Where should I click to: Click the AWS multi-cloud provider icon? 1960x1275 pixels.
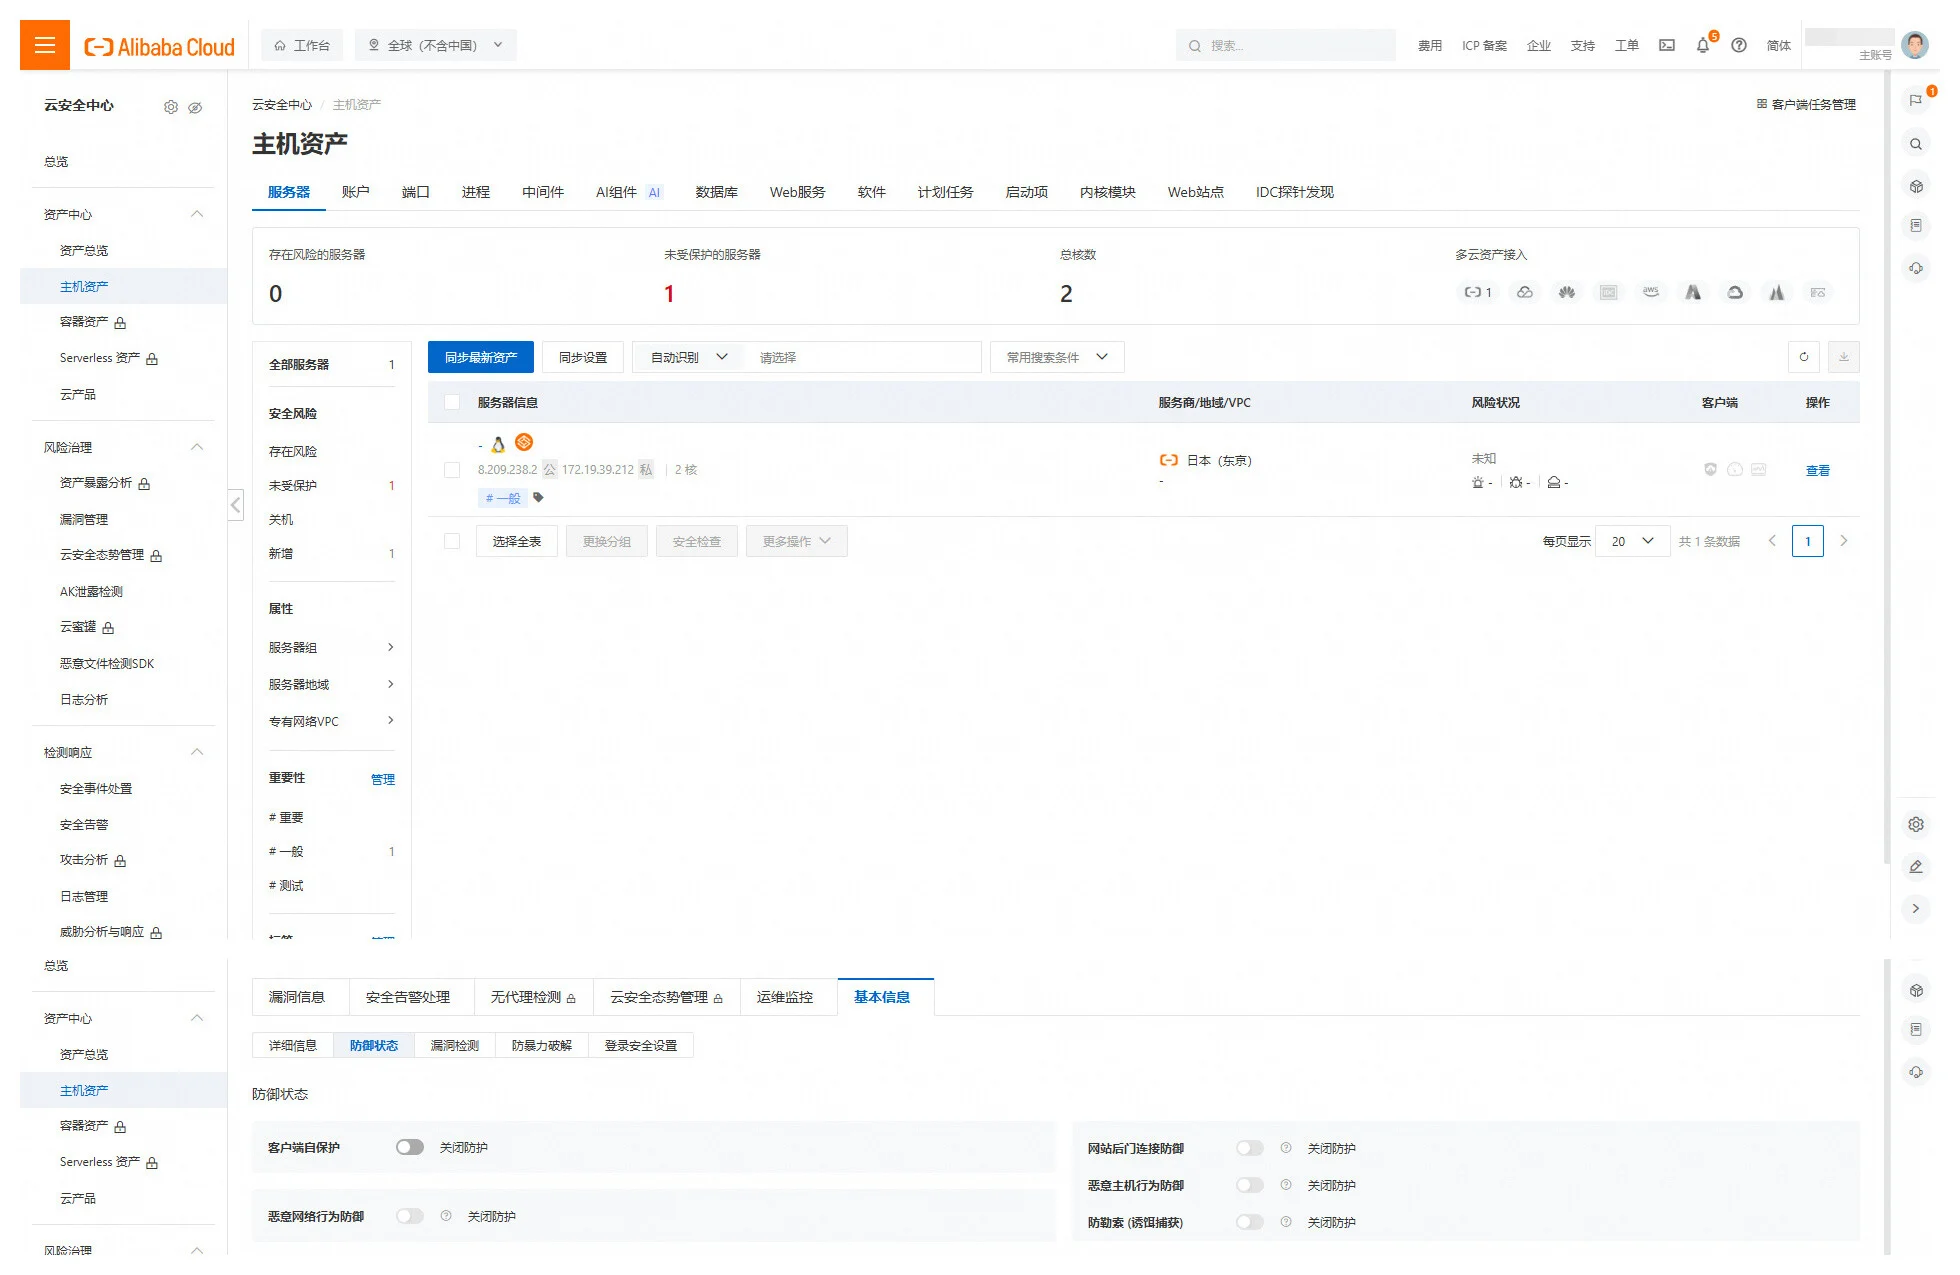pyautogui.click(x=1650, y=292)
